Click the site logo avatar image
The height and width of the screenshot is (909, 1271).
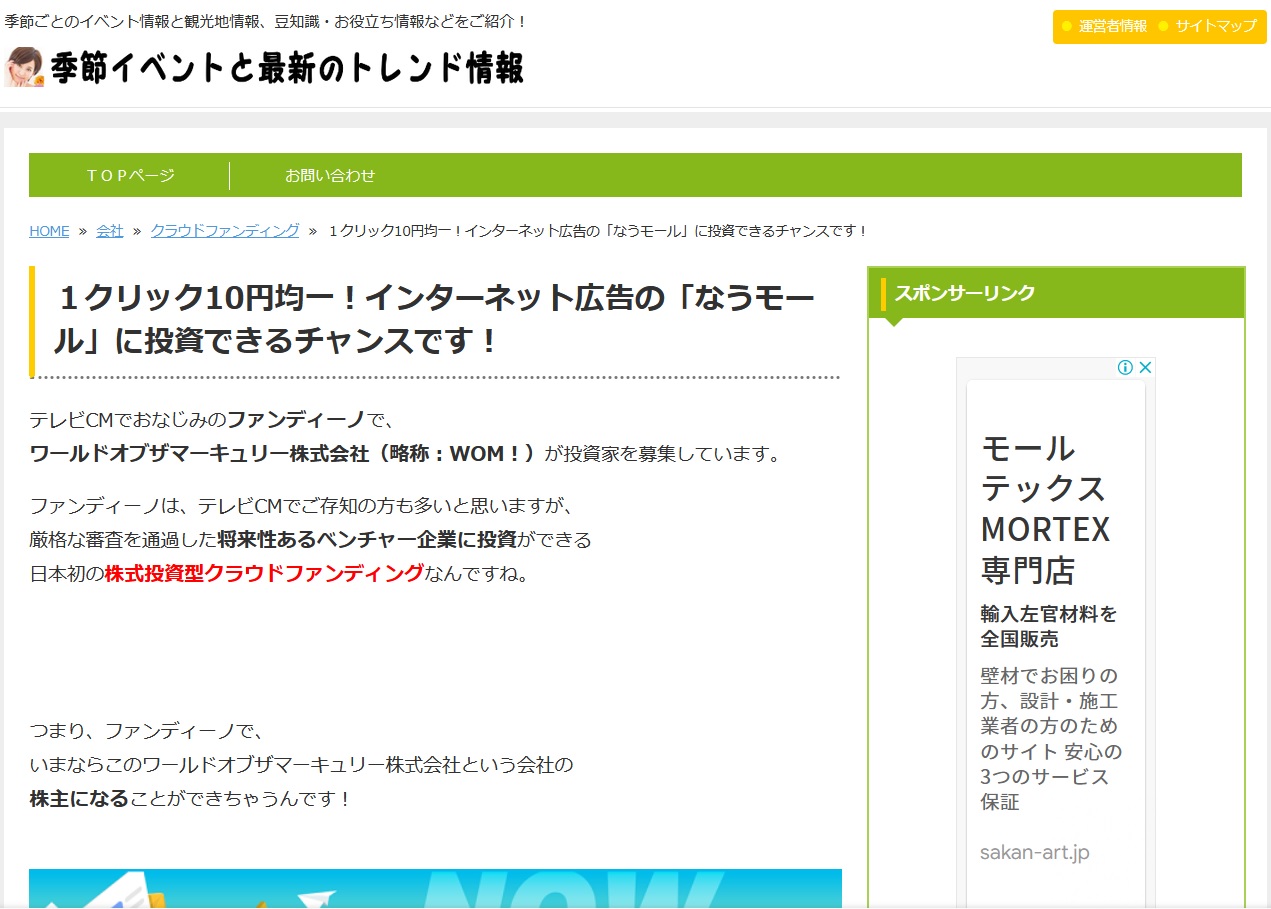[x=24, y=67]
